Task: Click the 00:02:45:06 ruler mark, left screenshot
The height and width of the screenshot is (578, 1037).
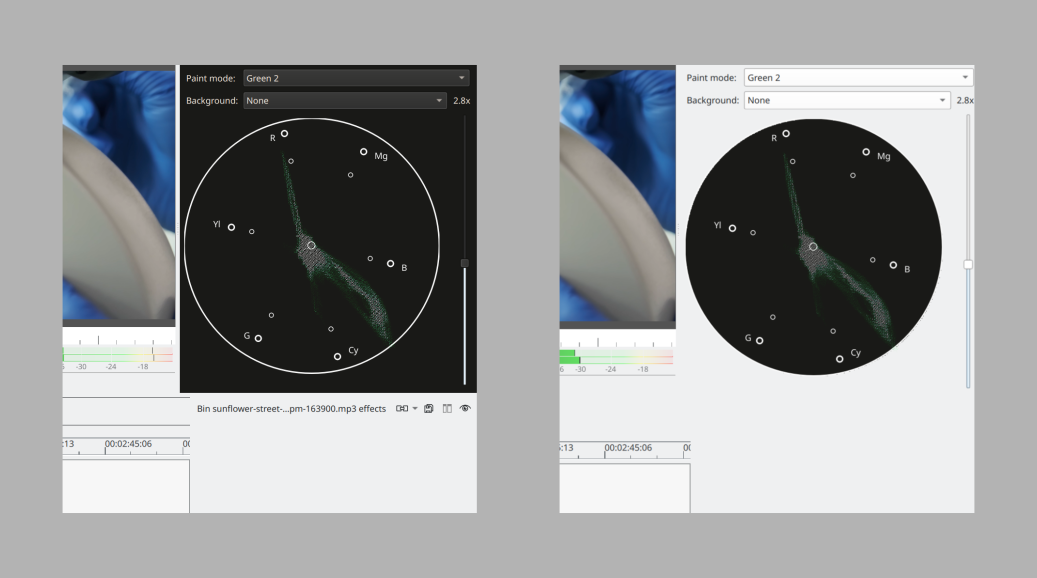Action: pos(127,444)
